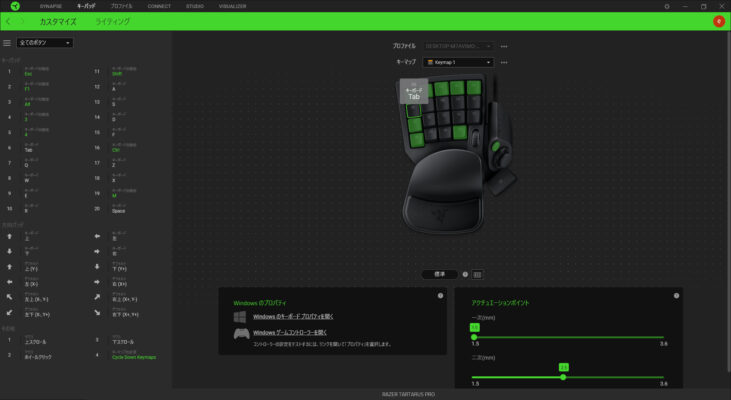
Task: Open the ellipsis menu beside Keymap 1
Action: (504, 62)
